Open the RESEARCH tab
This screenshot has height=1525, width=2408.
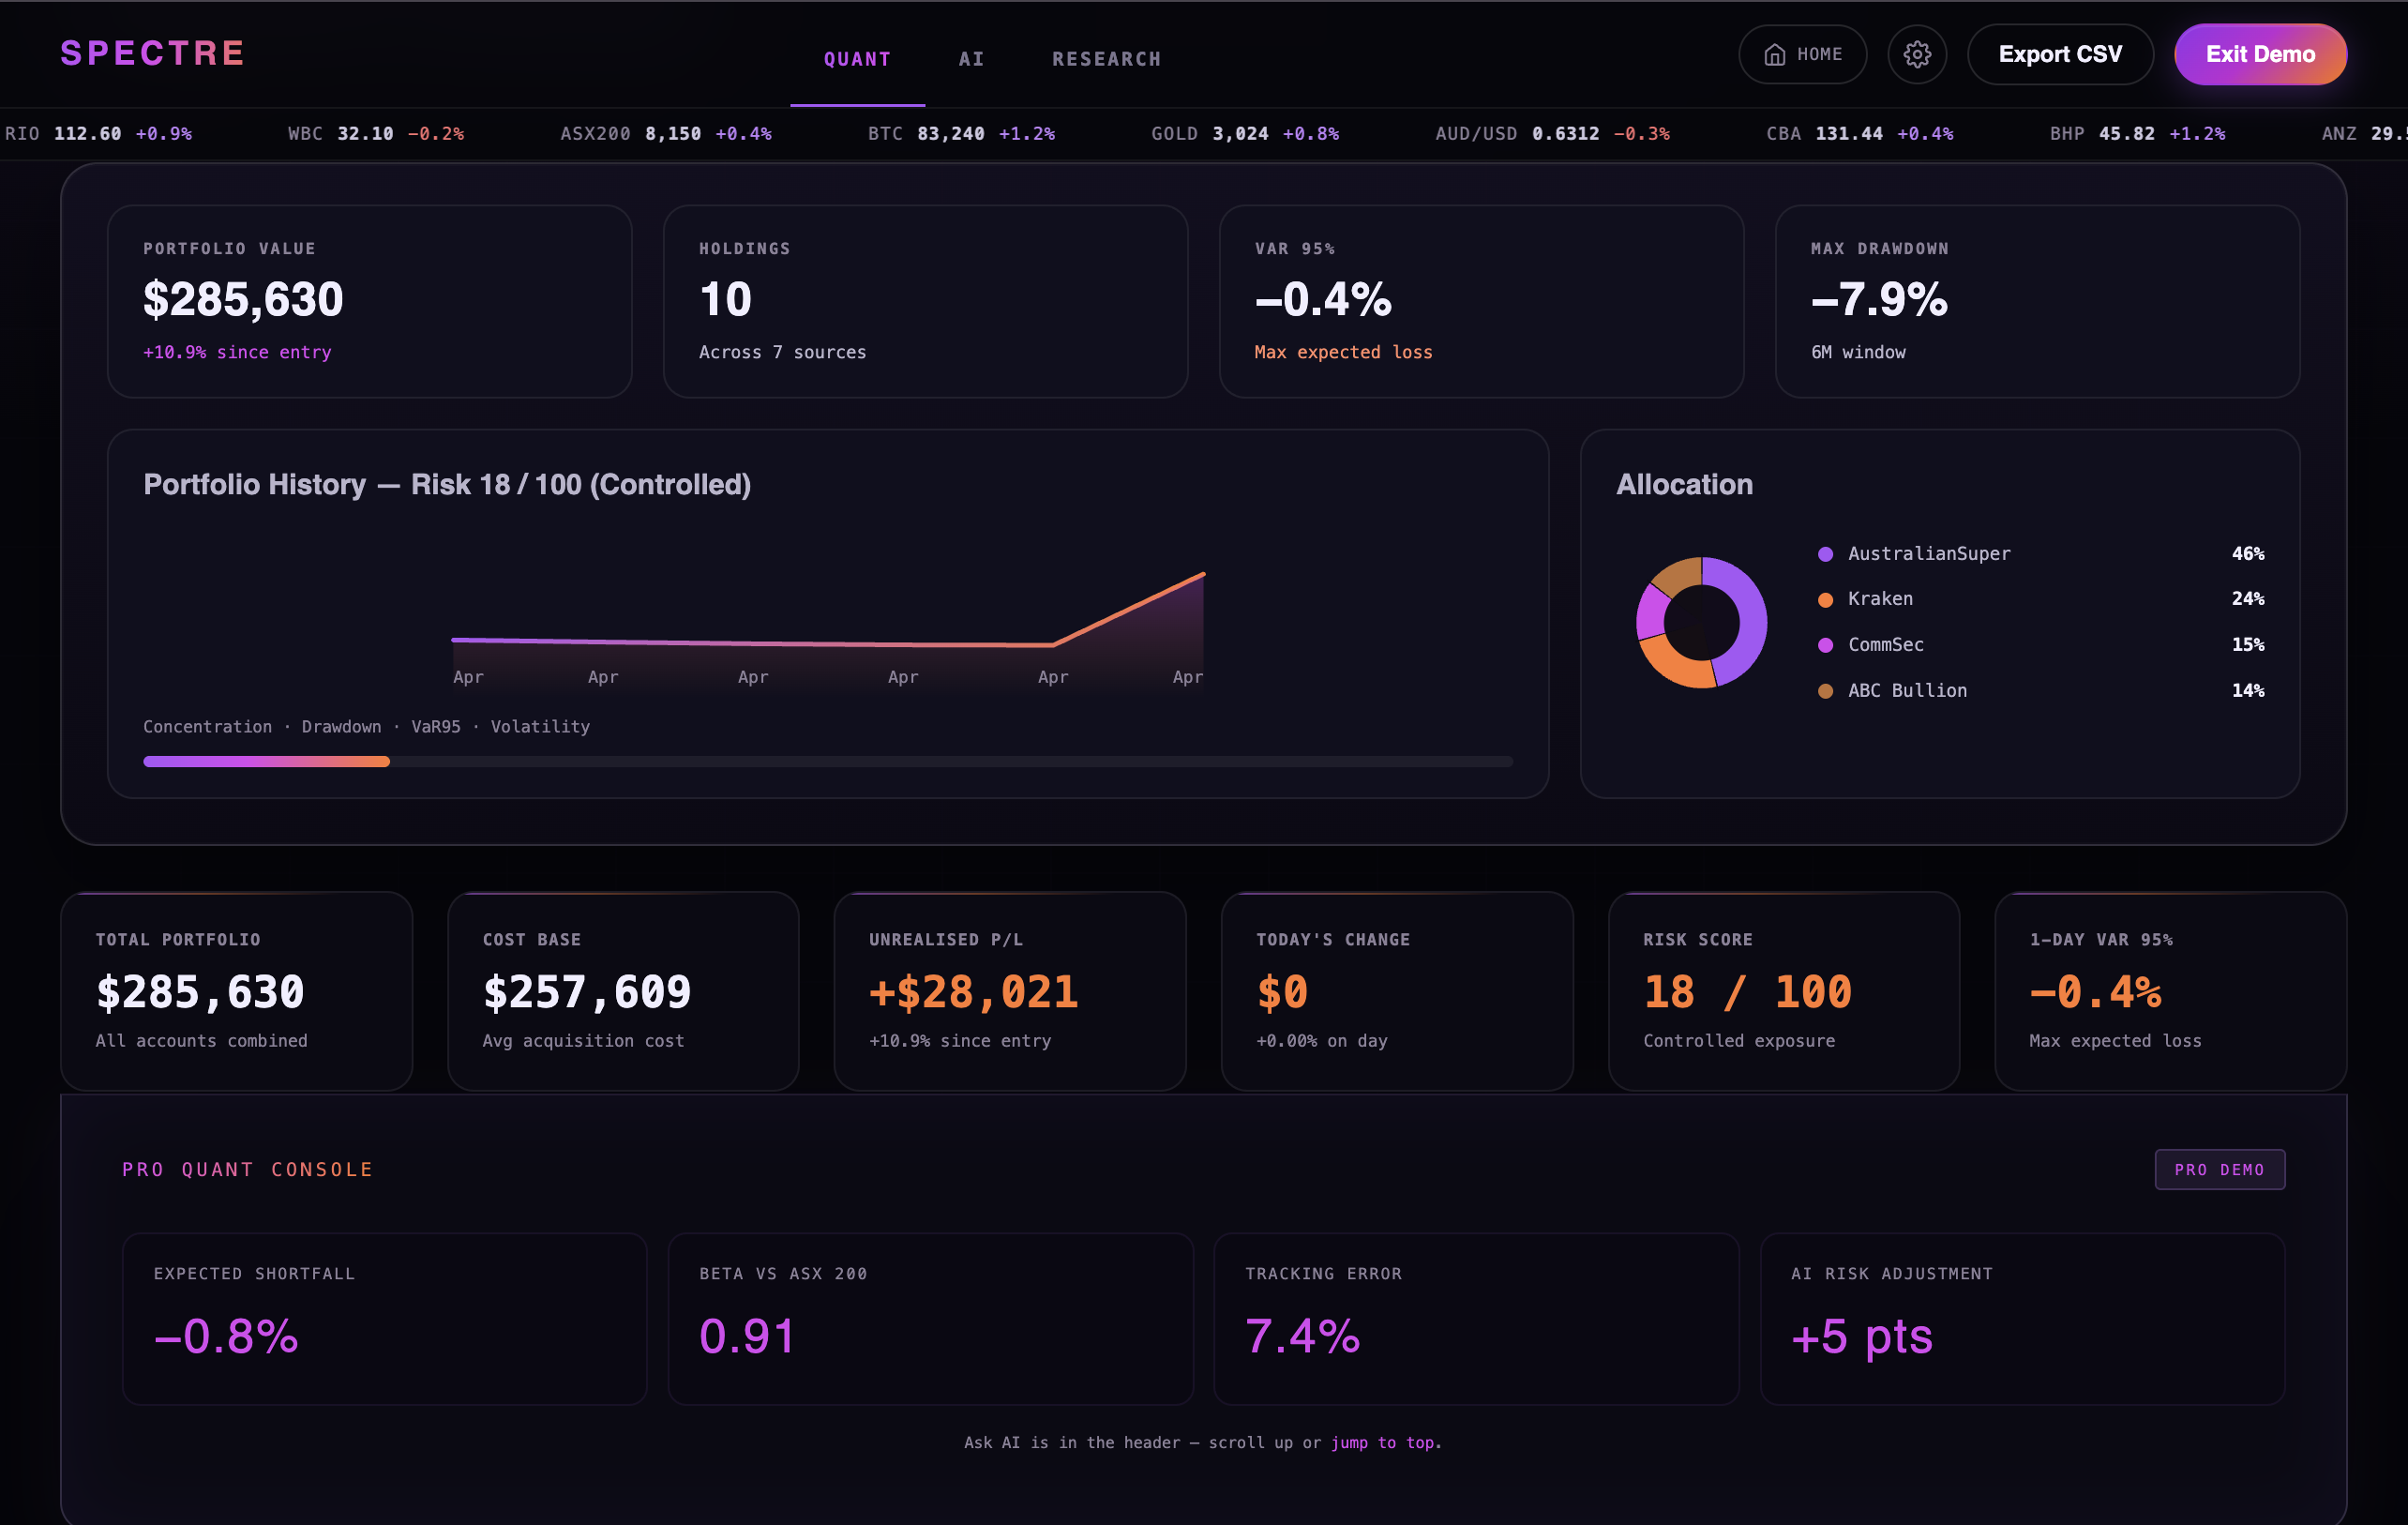tap(1106, 59)
